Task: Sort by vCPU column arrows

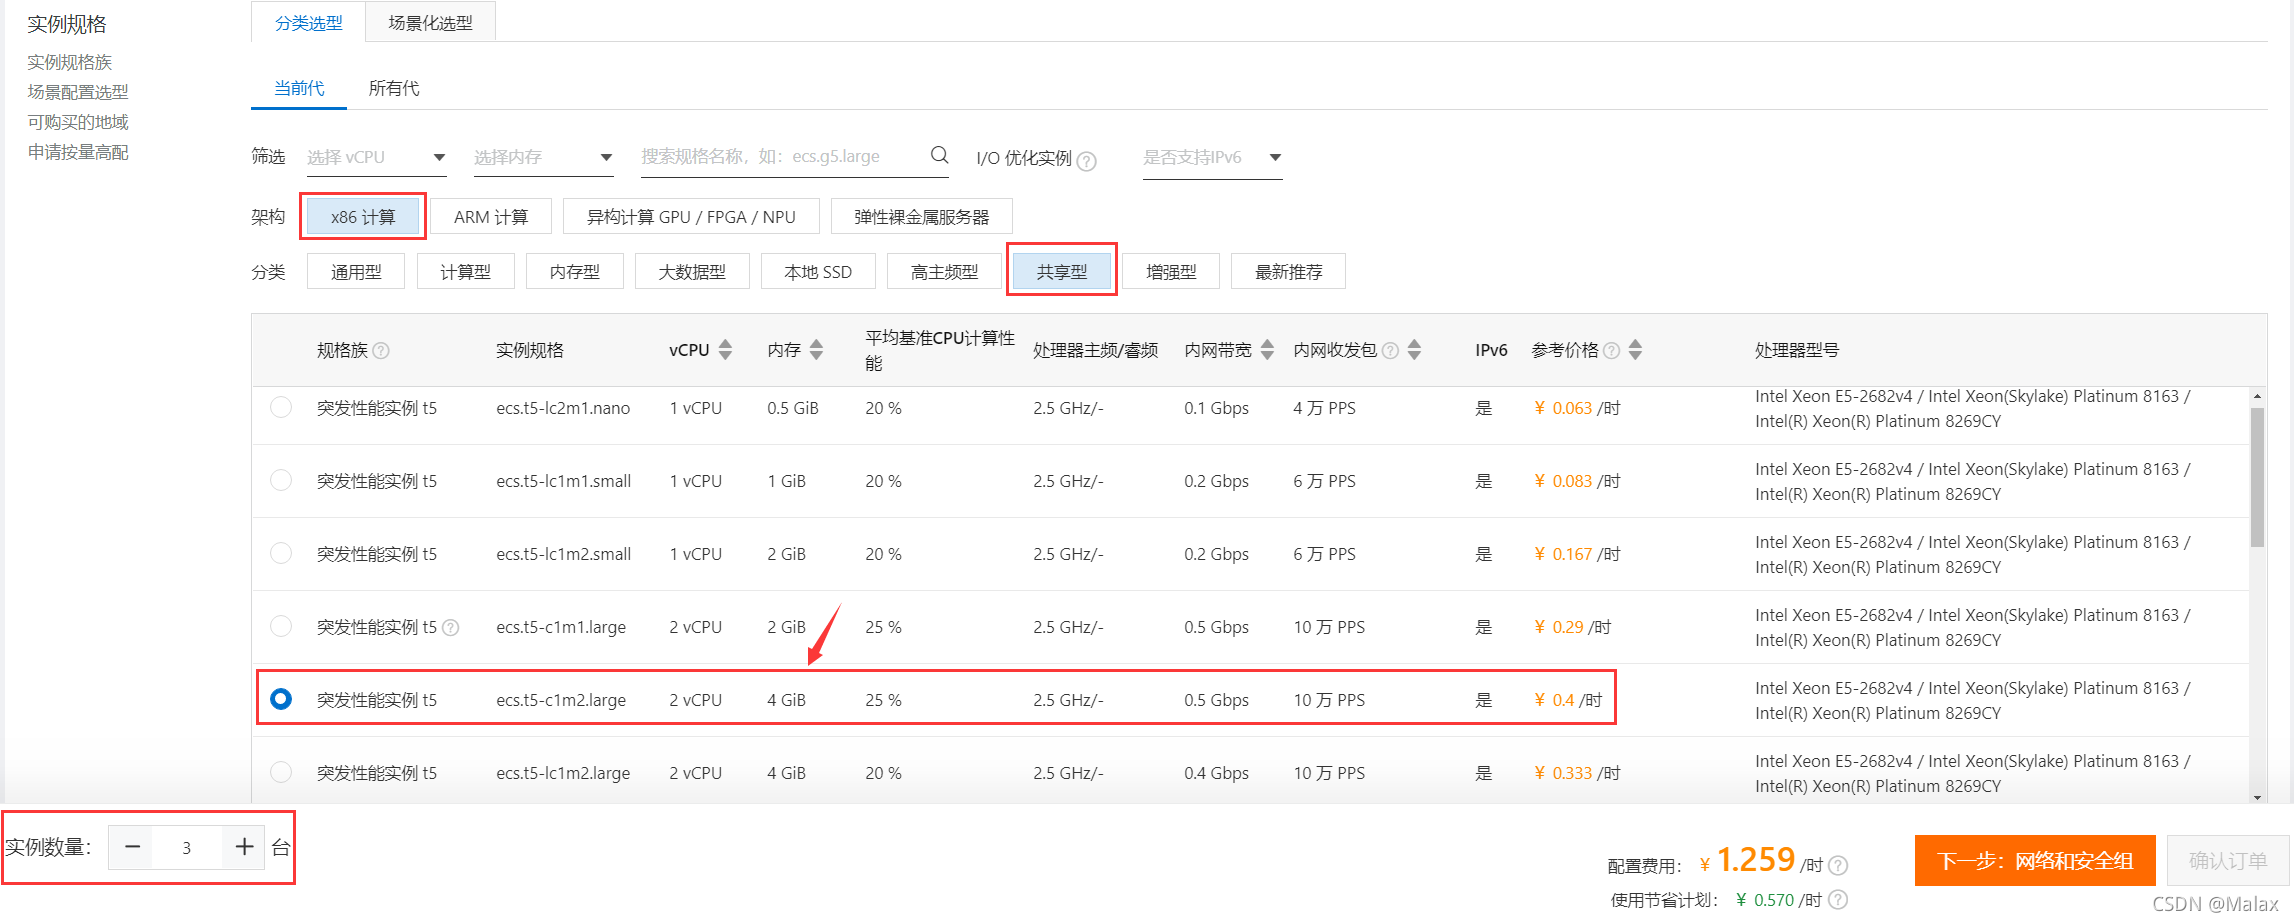Action: pos(726,350)
